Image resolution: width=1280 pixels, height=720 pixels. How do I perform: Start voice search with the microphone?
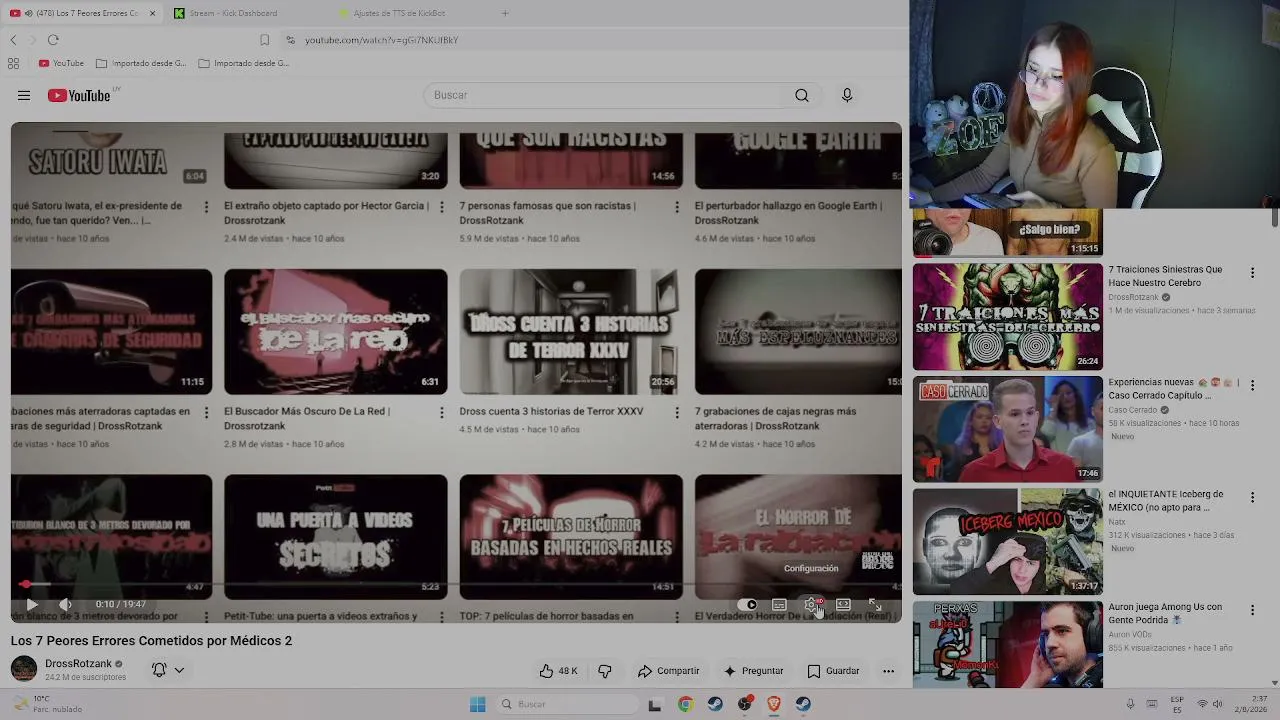[x=847, y=95]
